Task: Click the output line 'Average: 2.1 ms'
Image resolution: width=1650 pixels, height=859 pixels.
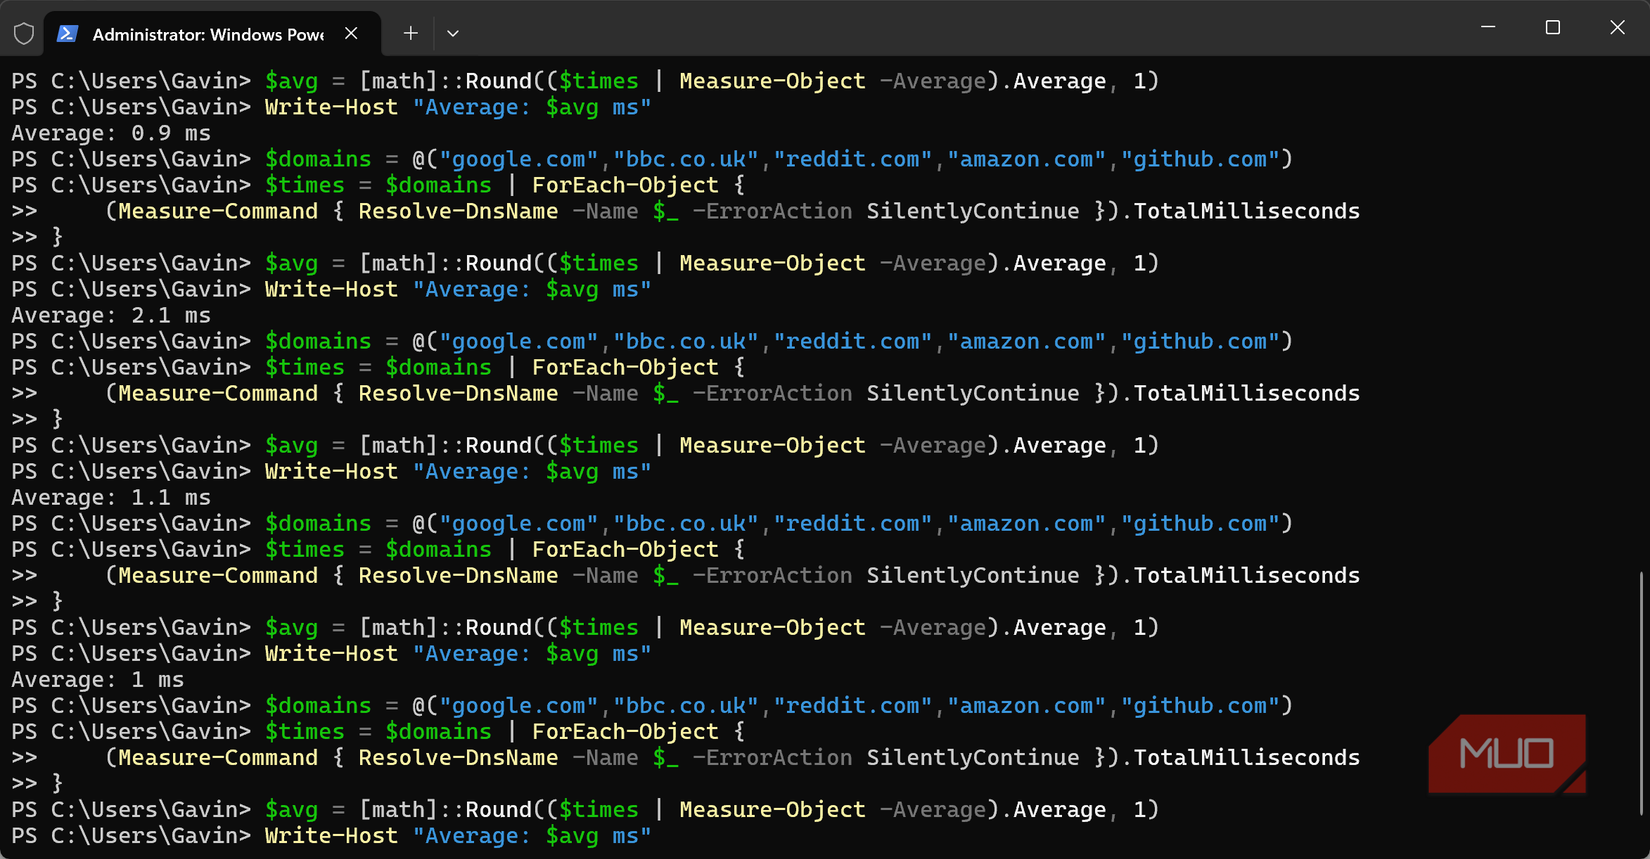Action: 111,315
